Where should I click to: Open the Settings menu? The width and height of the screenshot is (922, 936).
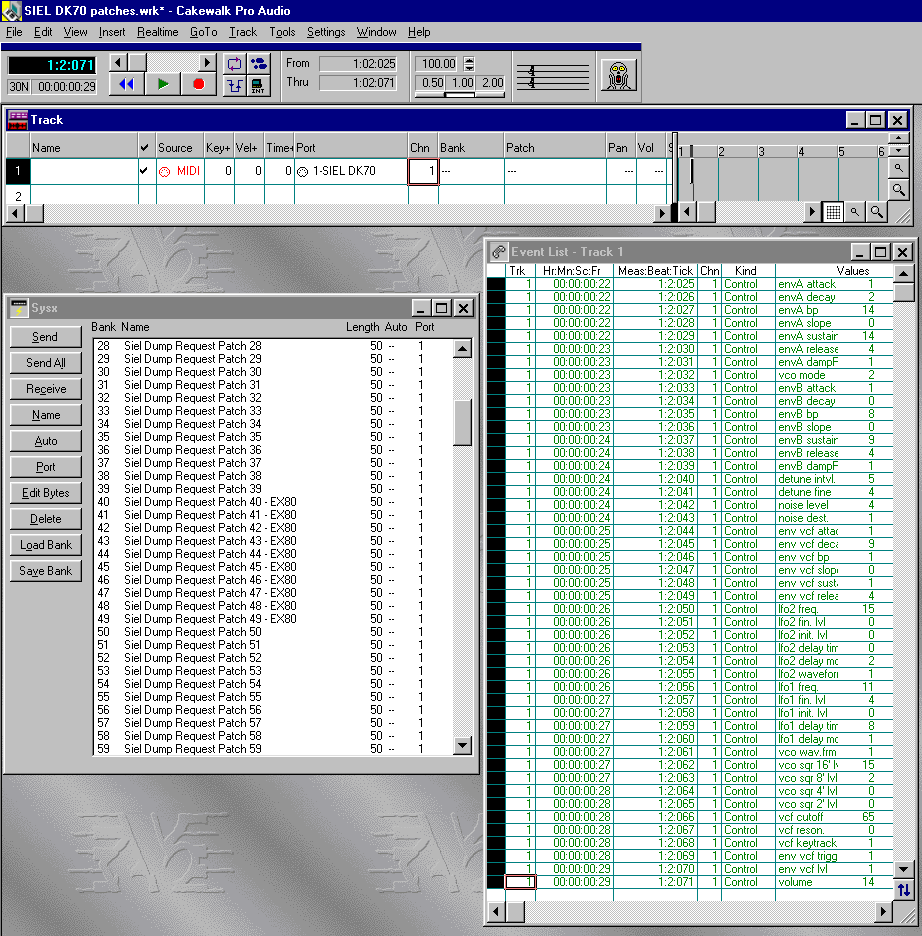pos(326,32)
